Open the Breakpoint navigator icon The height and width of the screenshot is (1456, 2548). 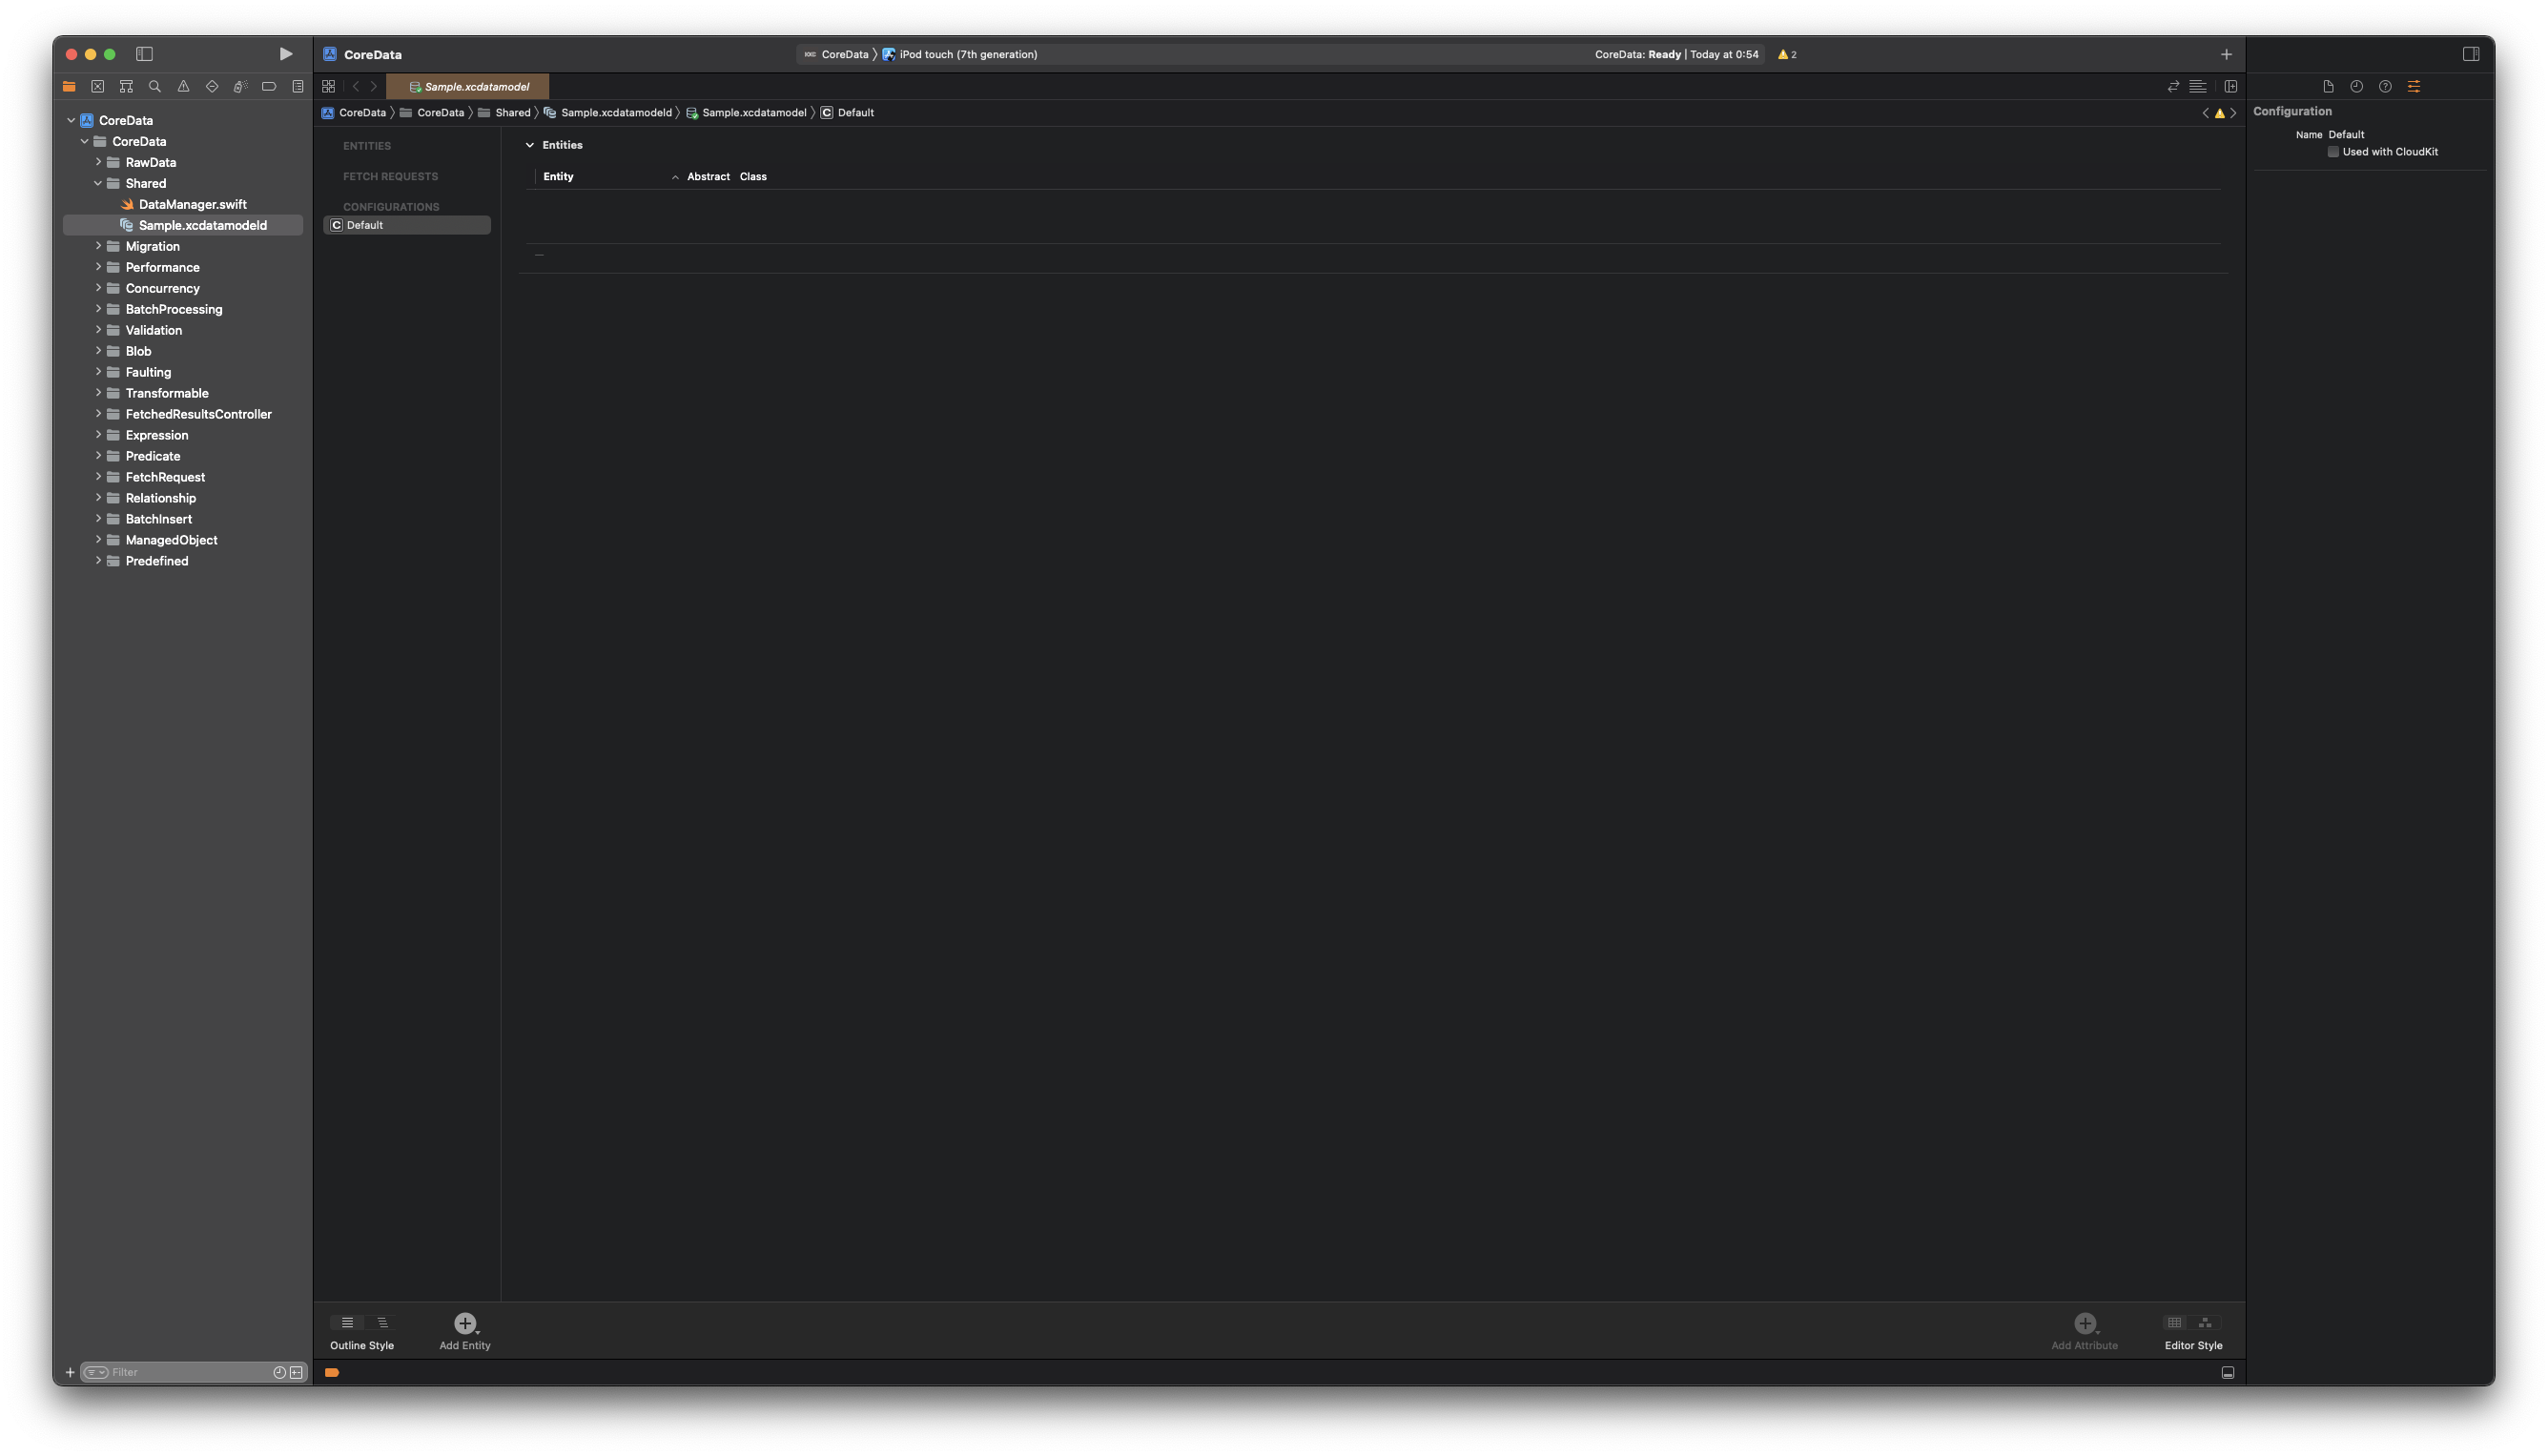tap(269, 87)
